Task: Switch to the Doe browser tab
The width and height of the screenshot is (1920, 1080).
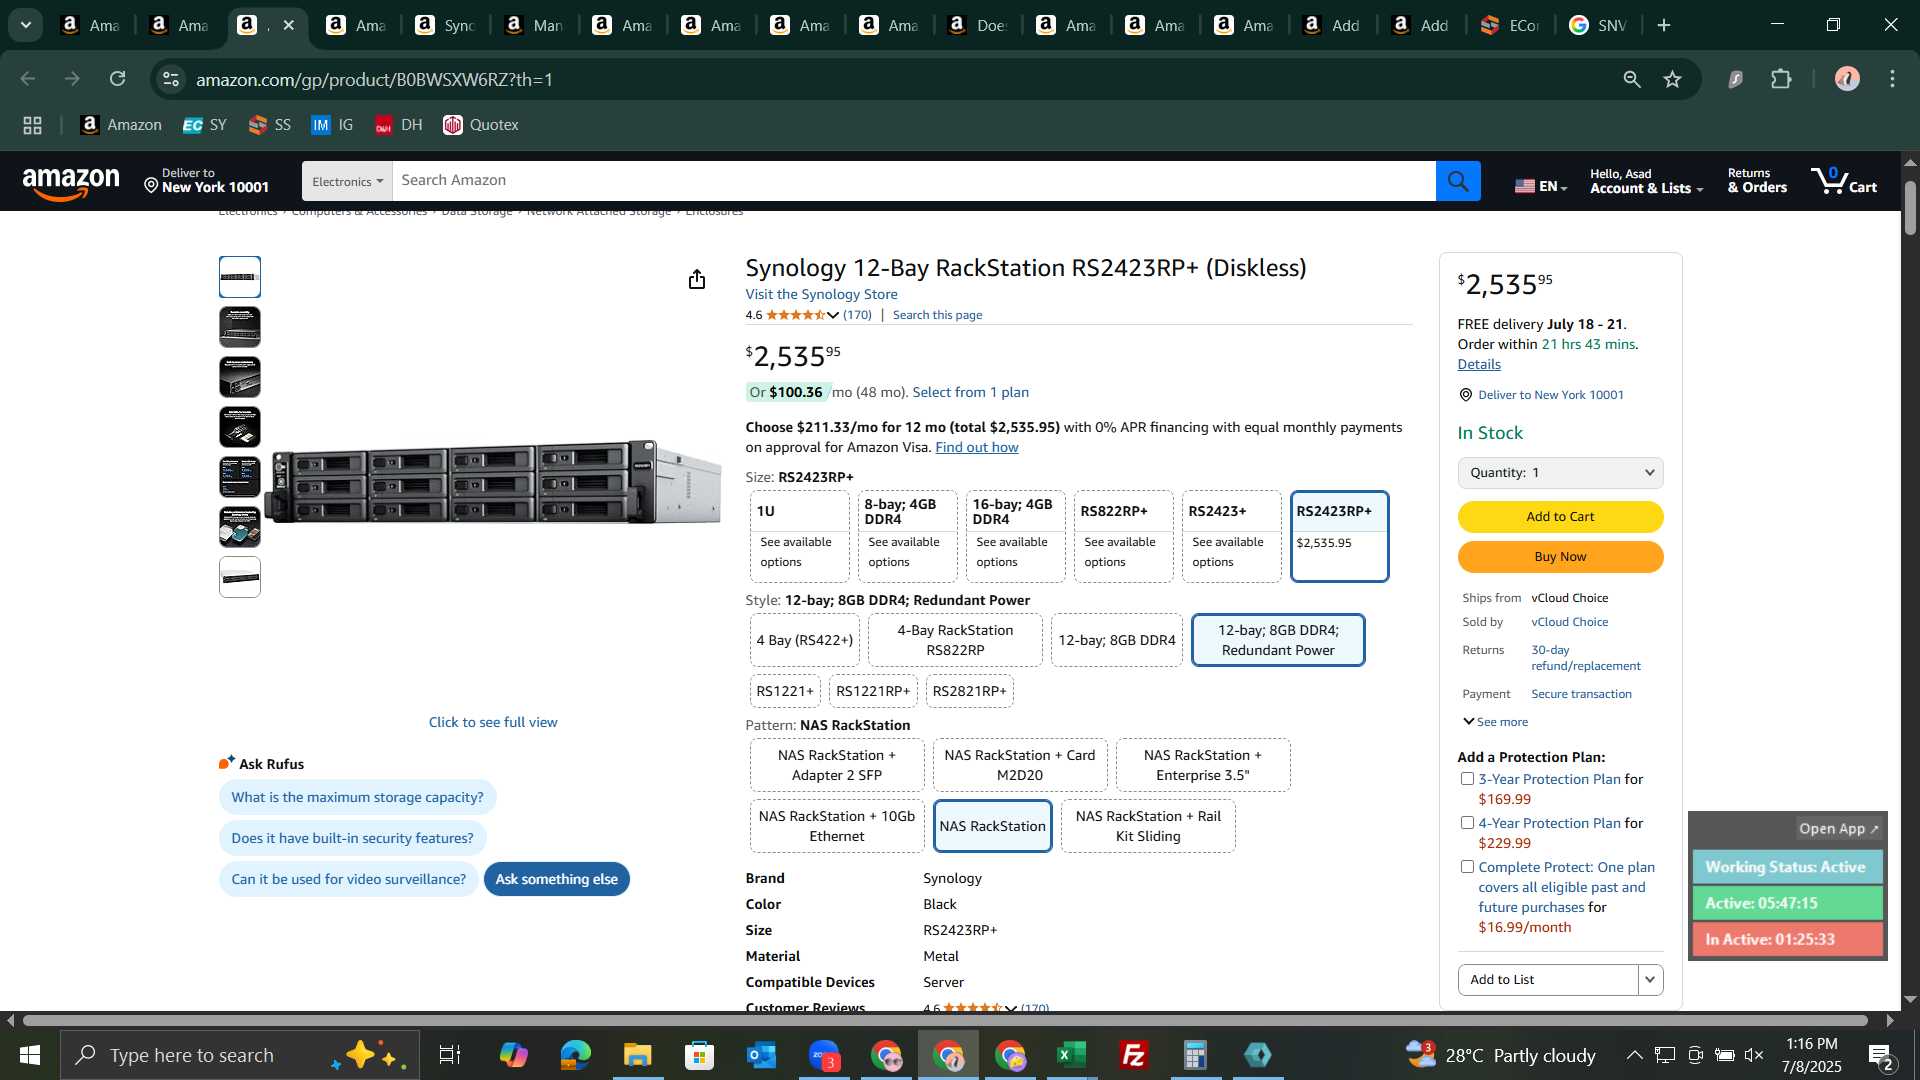Action: click(977, 25)
